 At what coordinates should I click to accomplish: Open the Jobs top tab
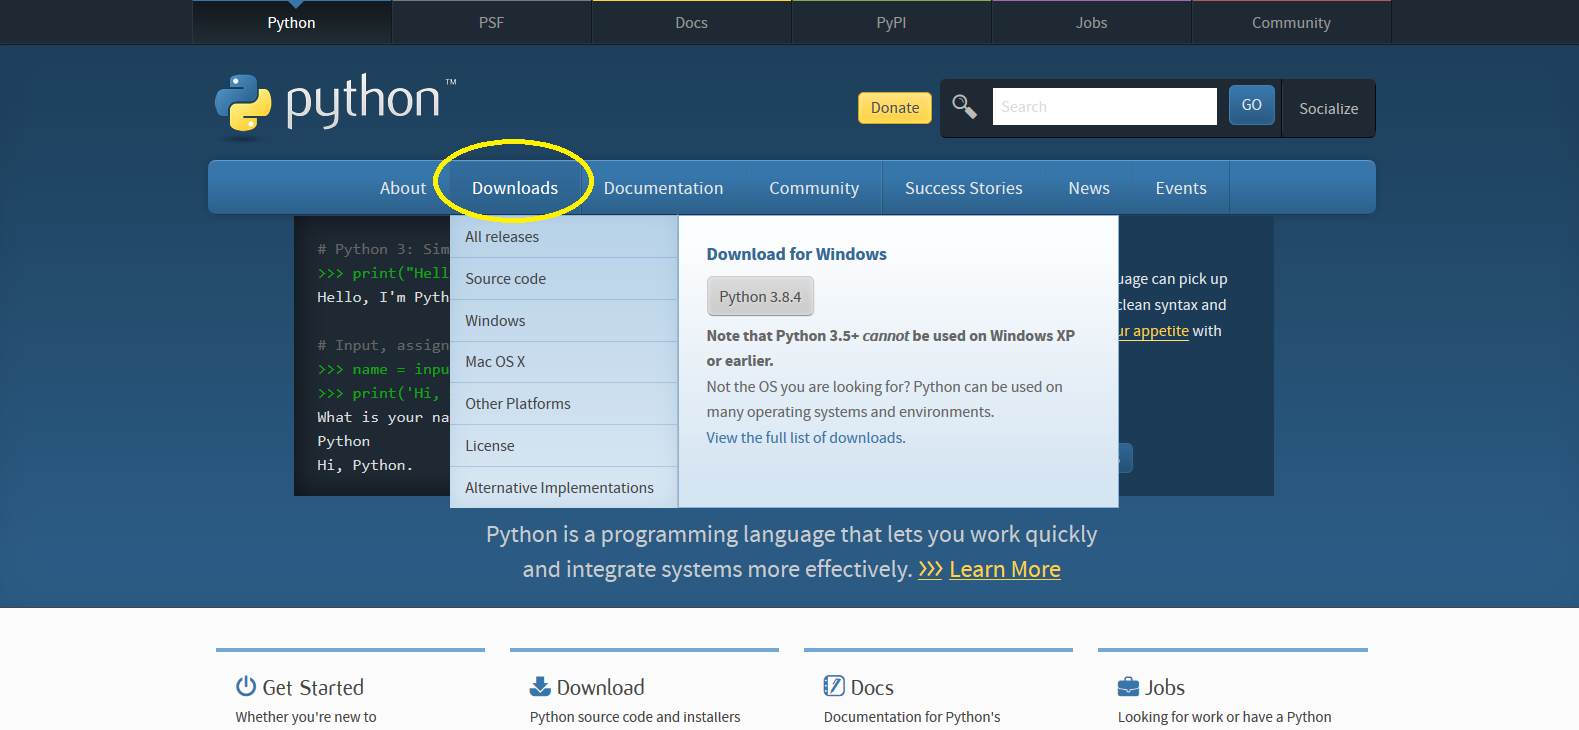point(1091,22)
